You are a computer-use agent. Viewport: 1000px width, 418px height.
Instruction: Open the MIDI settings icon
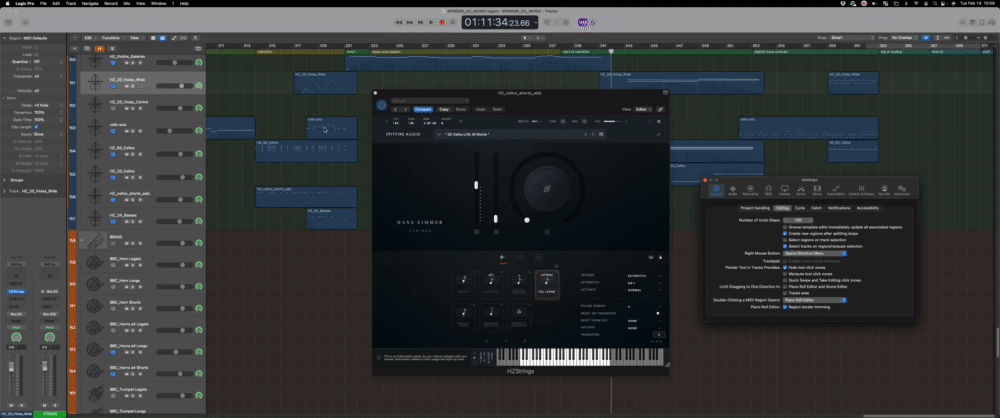[x=768, y=190]
